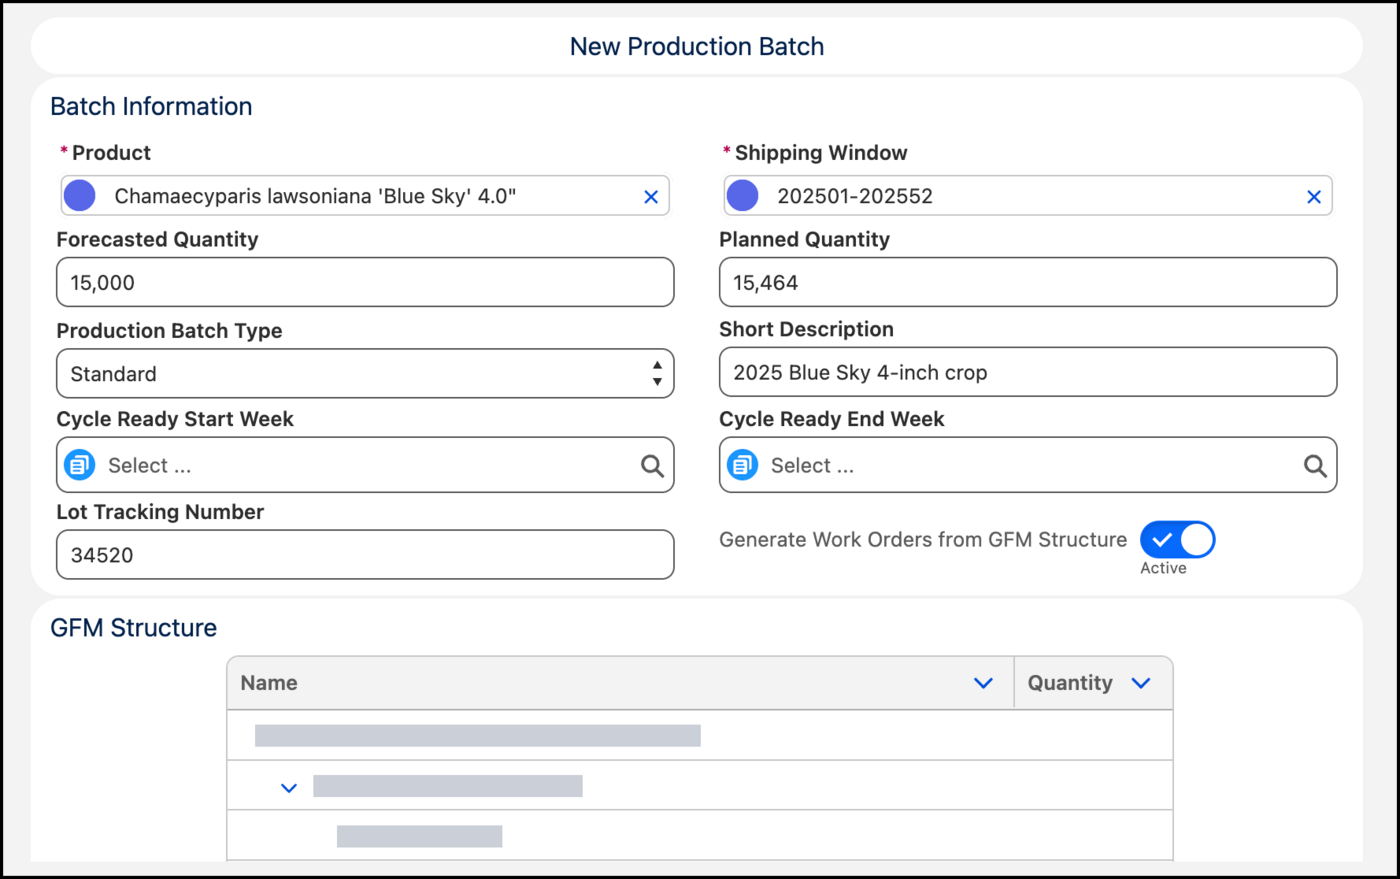This screenshot has width=1400, height=879.
Task: Click the Product record icon circle
Action: (x=80, y=196)
